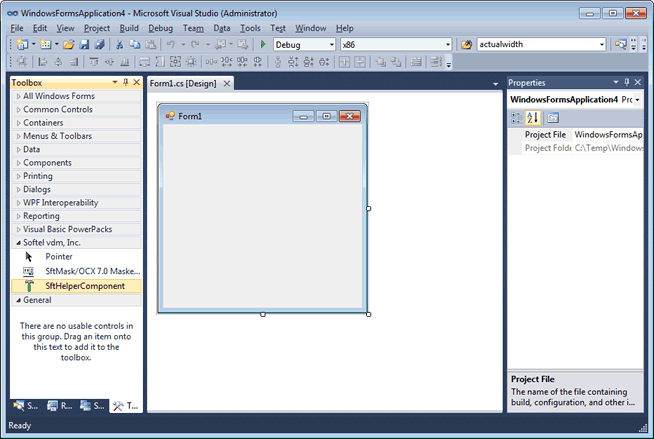Click the Property Pages icon in Properties
The width and height of the screenshot is (654, 439).
click(552, 117)
